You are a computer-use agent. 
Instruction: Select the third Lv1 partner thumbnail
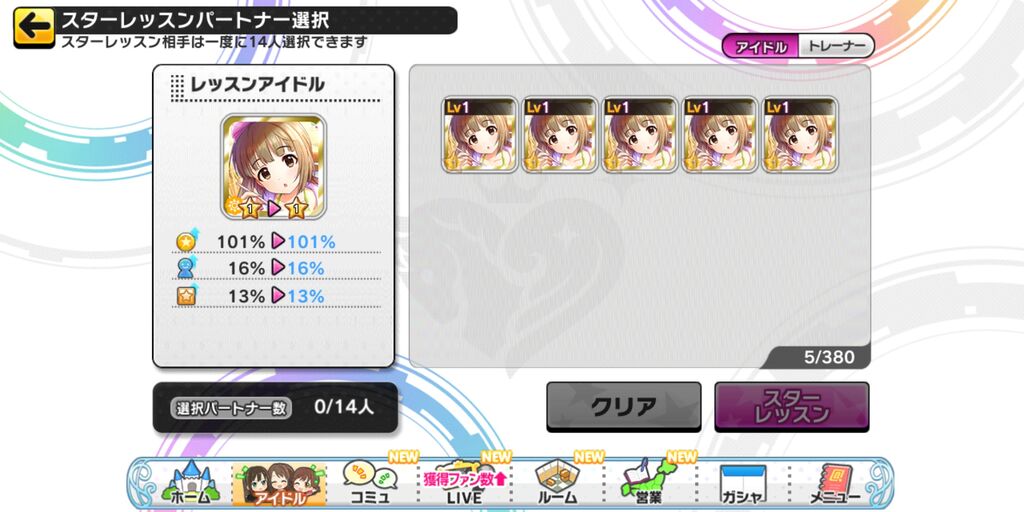tap(641, 135)
